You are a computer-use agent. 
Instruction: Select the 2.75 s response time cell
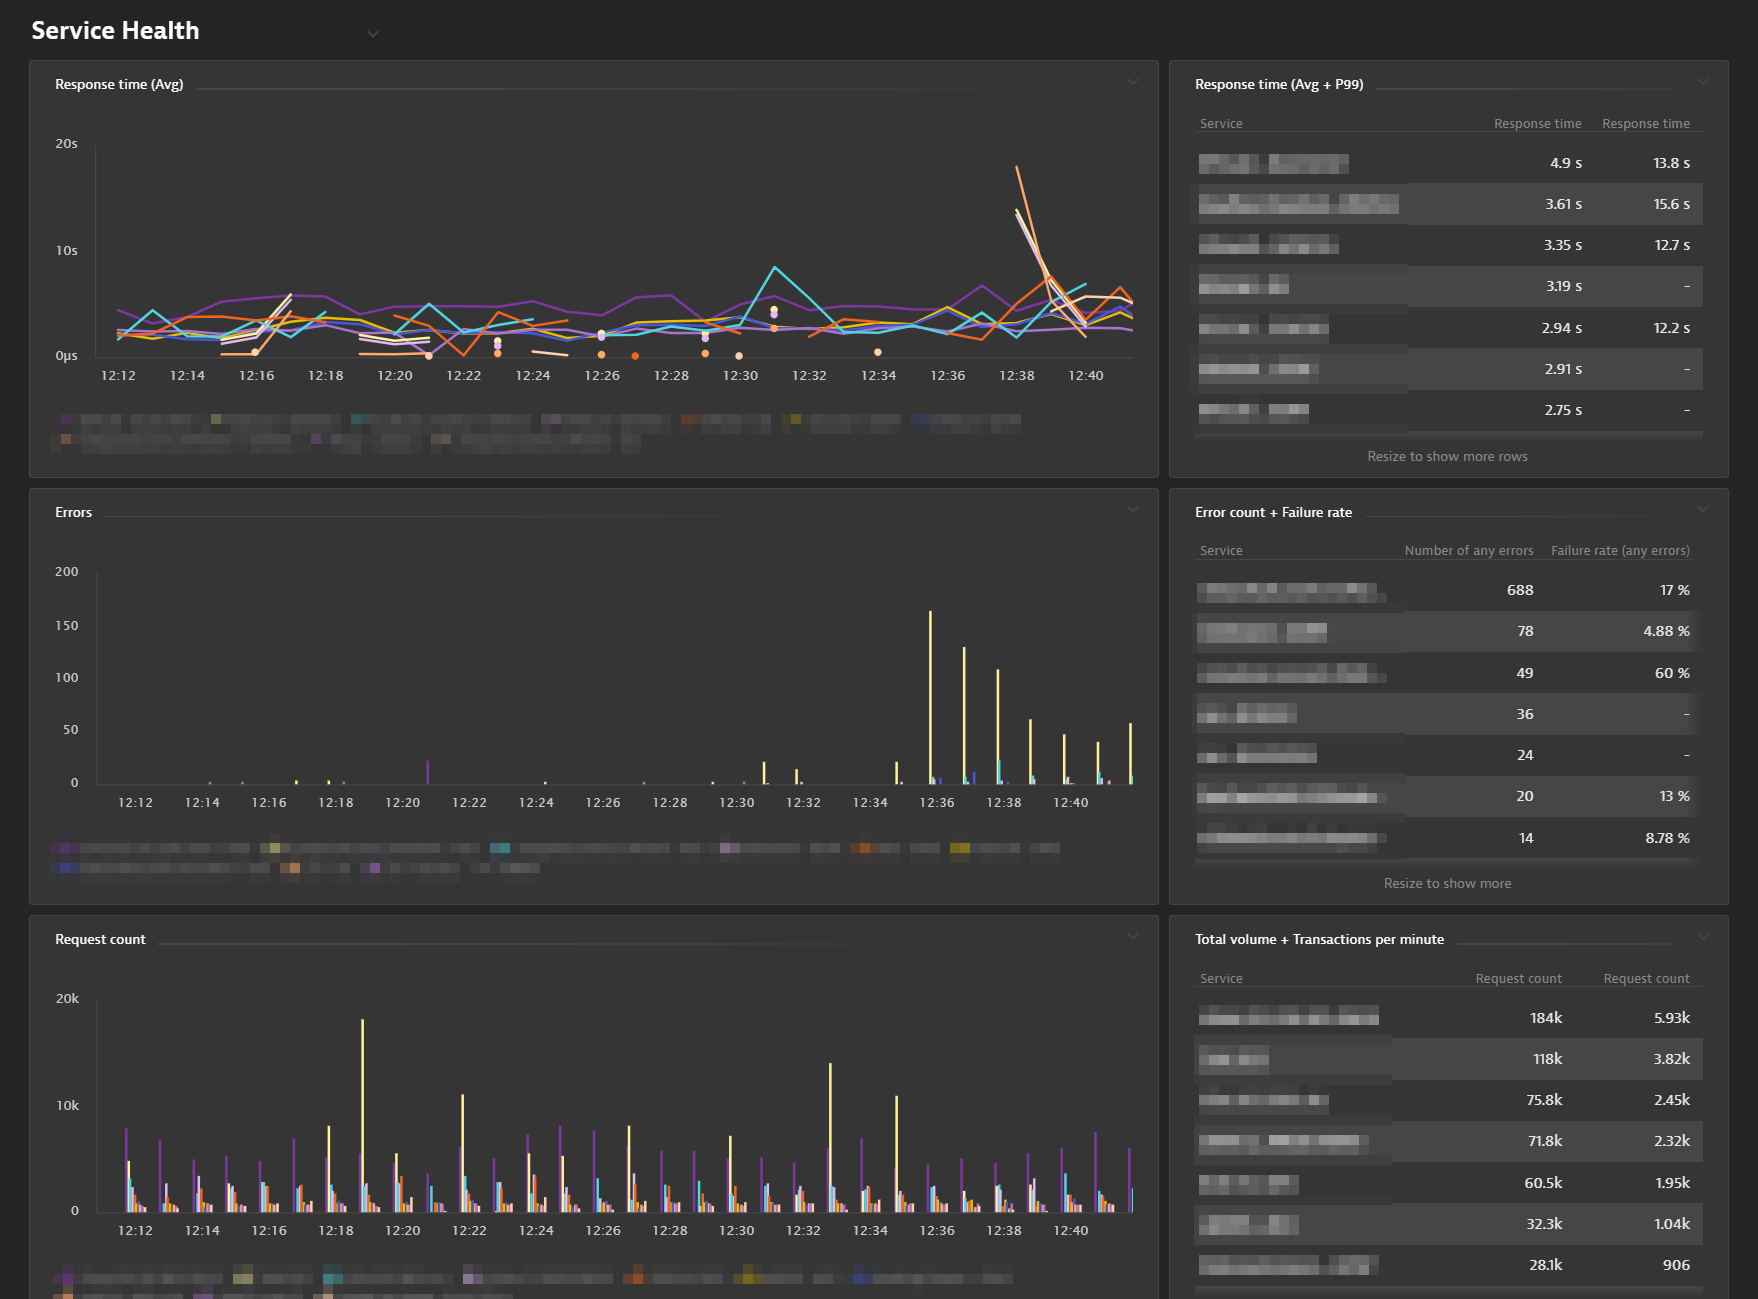pyautogui.click(x=1563, y=410)
